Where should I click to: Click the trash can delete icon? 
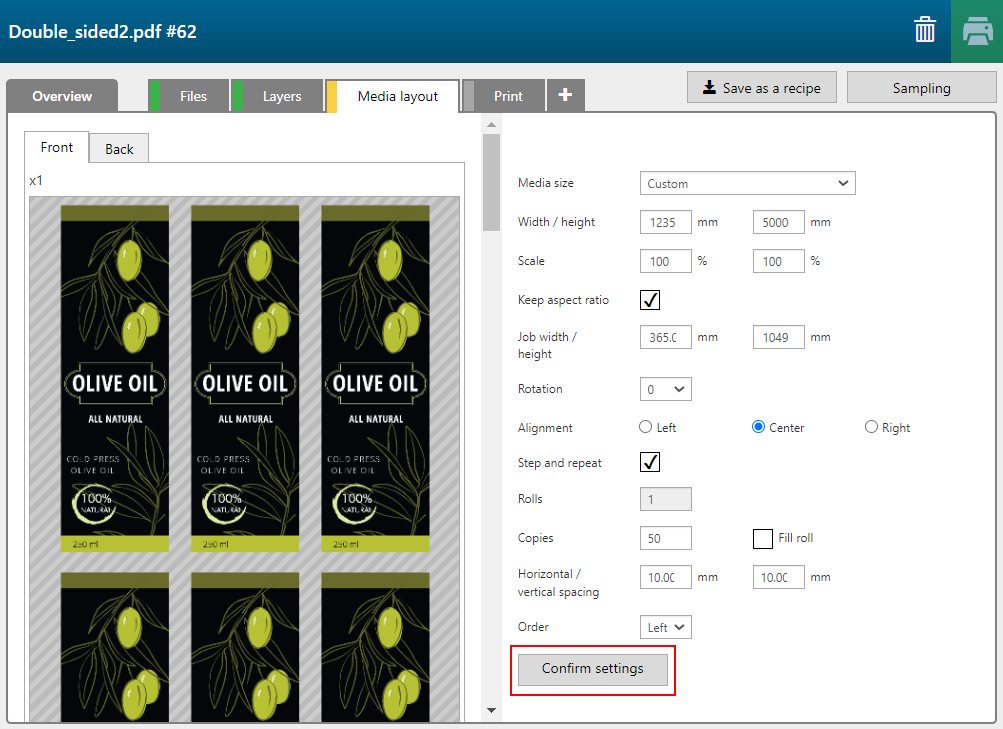coord(925,31)
